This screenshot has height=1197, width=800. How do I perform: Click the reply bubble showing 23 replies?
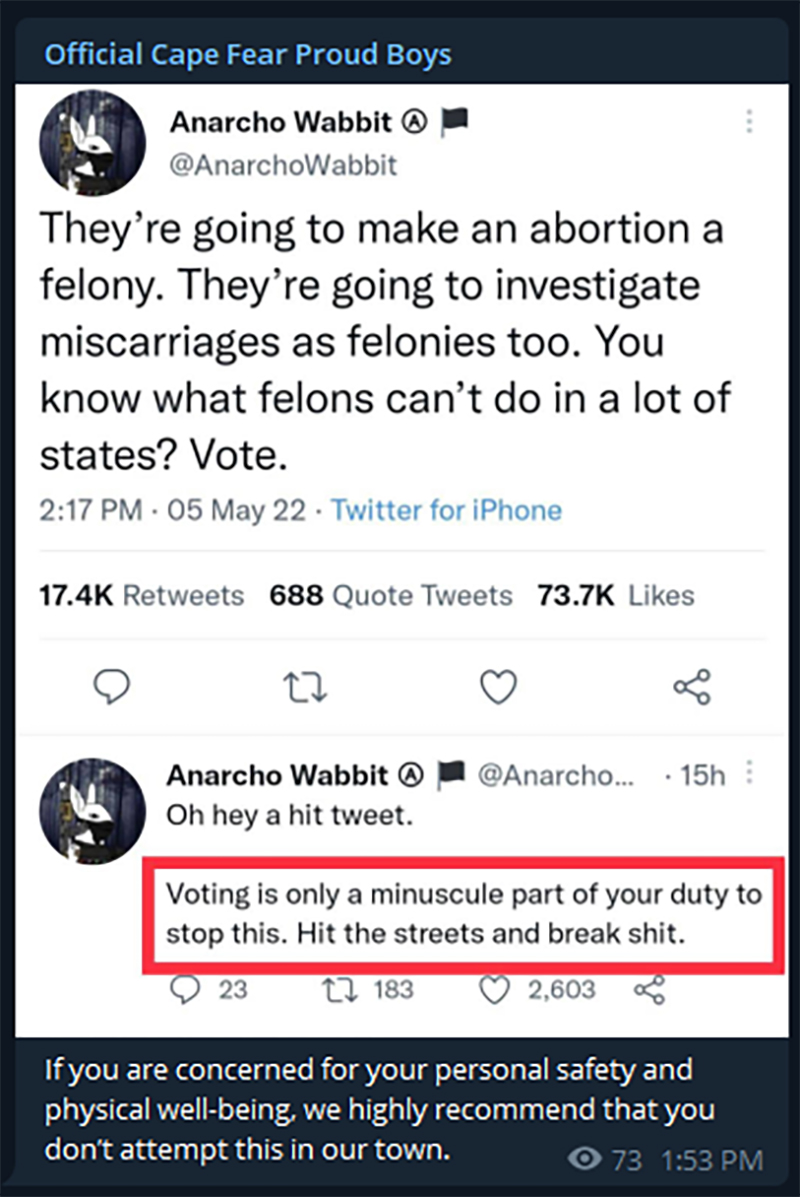coord(185,989)
